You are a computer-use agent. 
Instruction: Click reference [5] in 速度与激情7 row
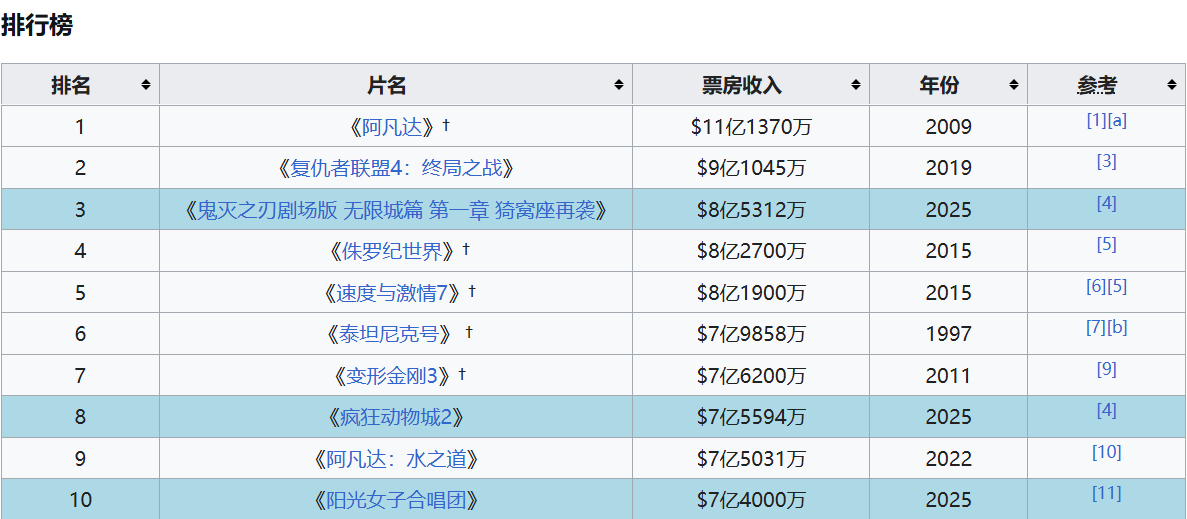[1117, 286]
